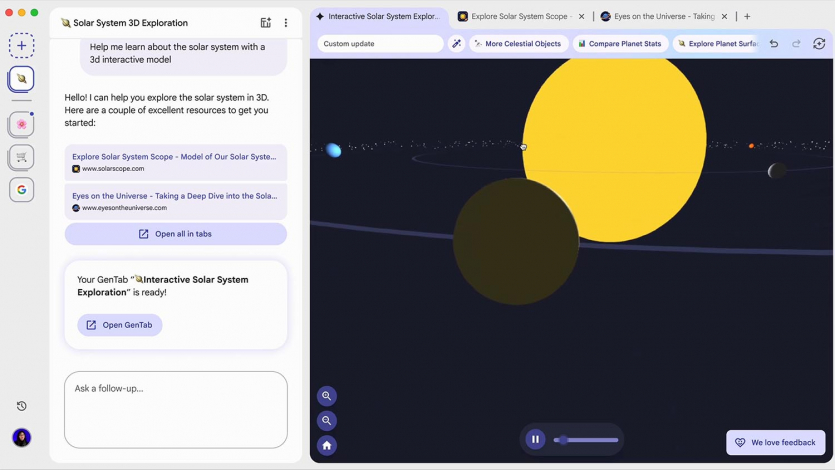Viewport: 835px width, 470px height.
Task: Select the Solar System planet sidebar icon
Action: 21,79
